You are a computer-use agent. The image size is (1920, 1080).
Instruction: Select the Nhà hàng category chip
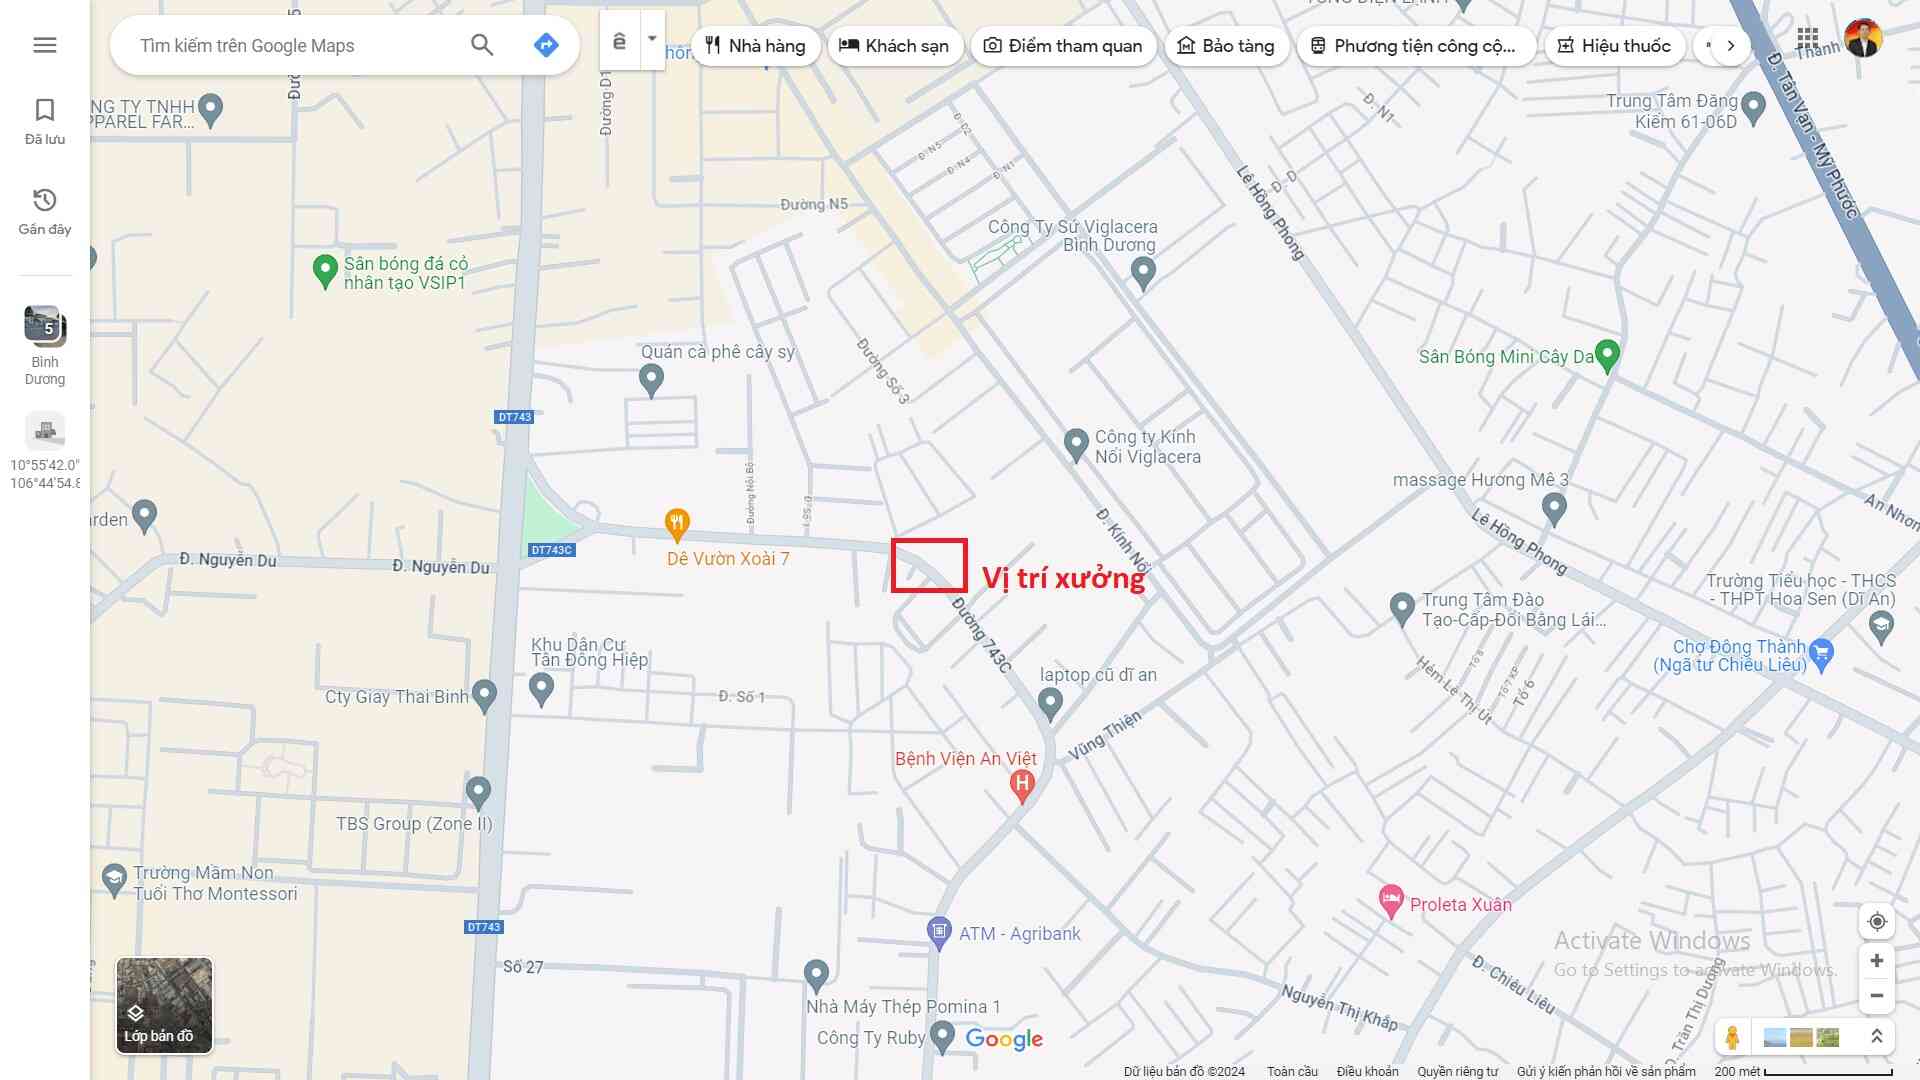tap(755, 46)
